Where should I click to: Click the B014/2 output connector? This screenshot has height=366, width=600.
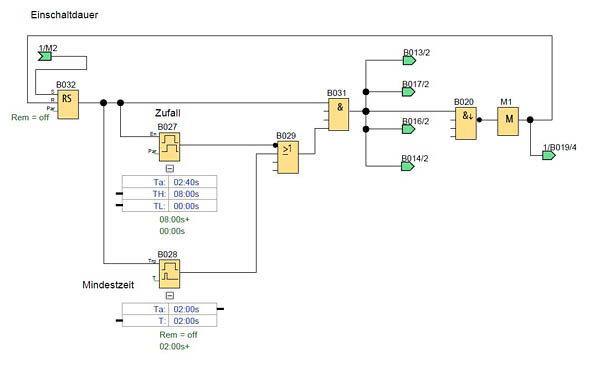[408, 166]
